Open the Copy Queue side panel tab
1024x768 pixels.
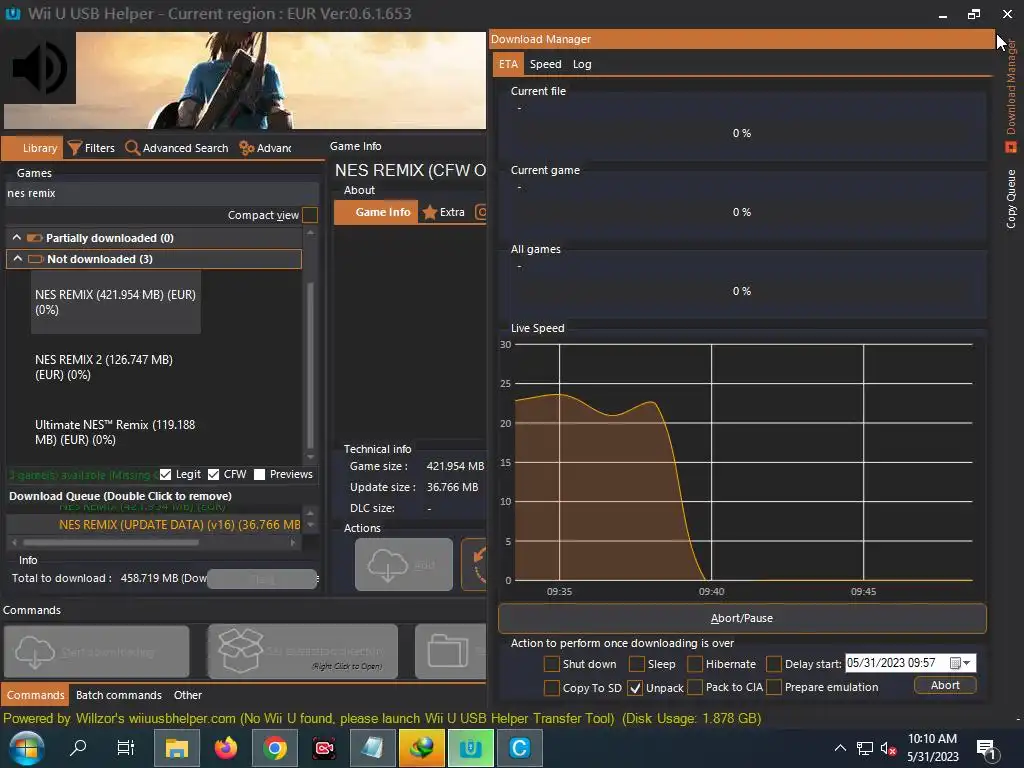coord(1011,199)
